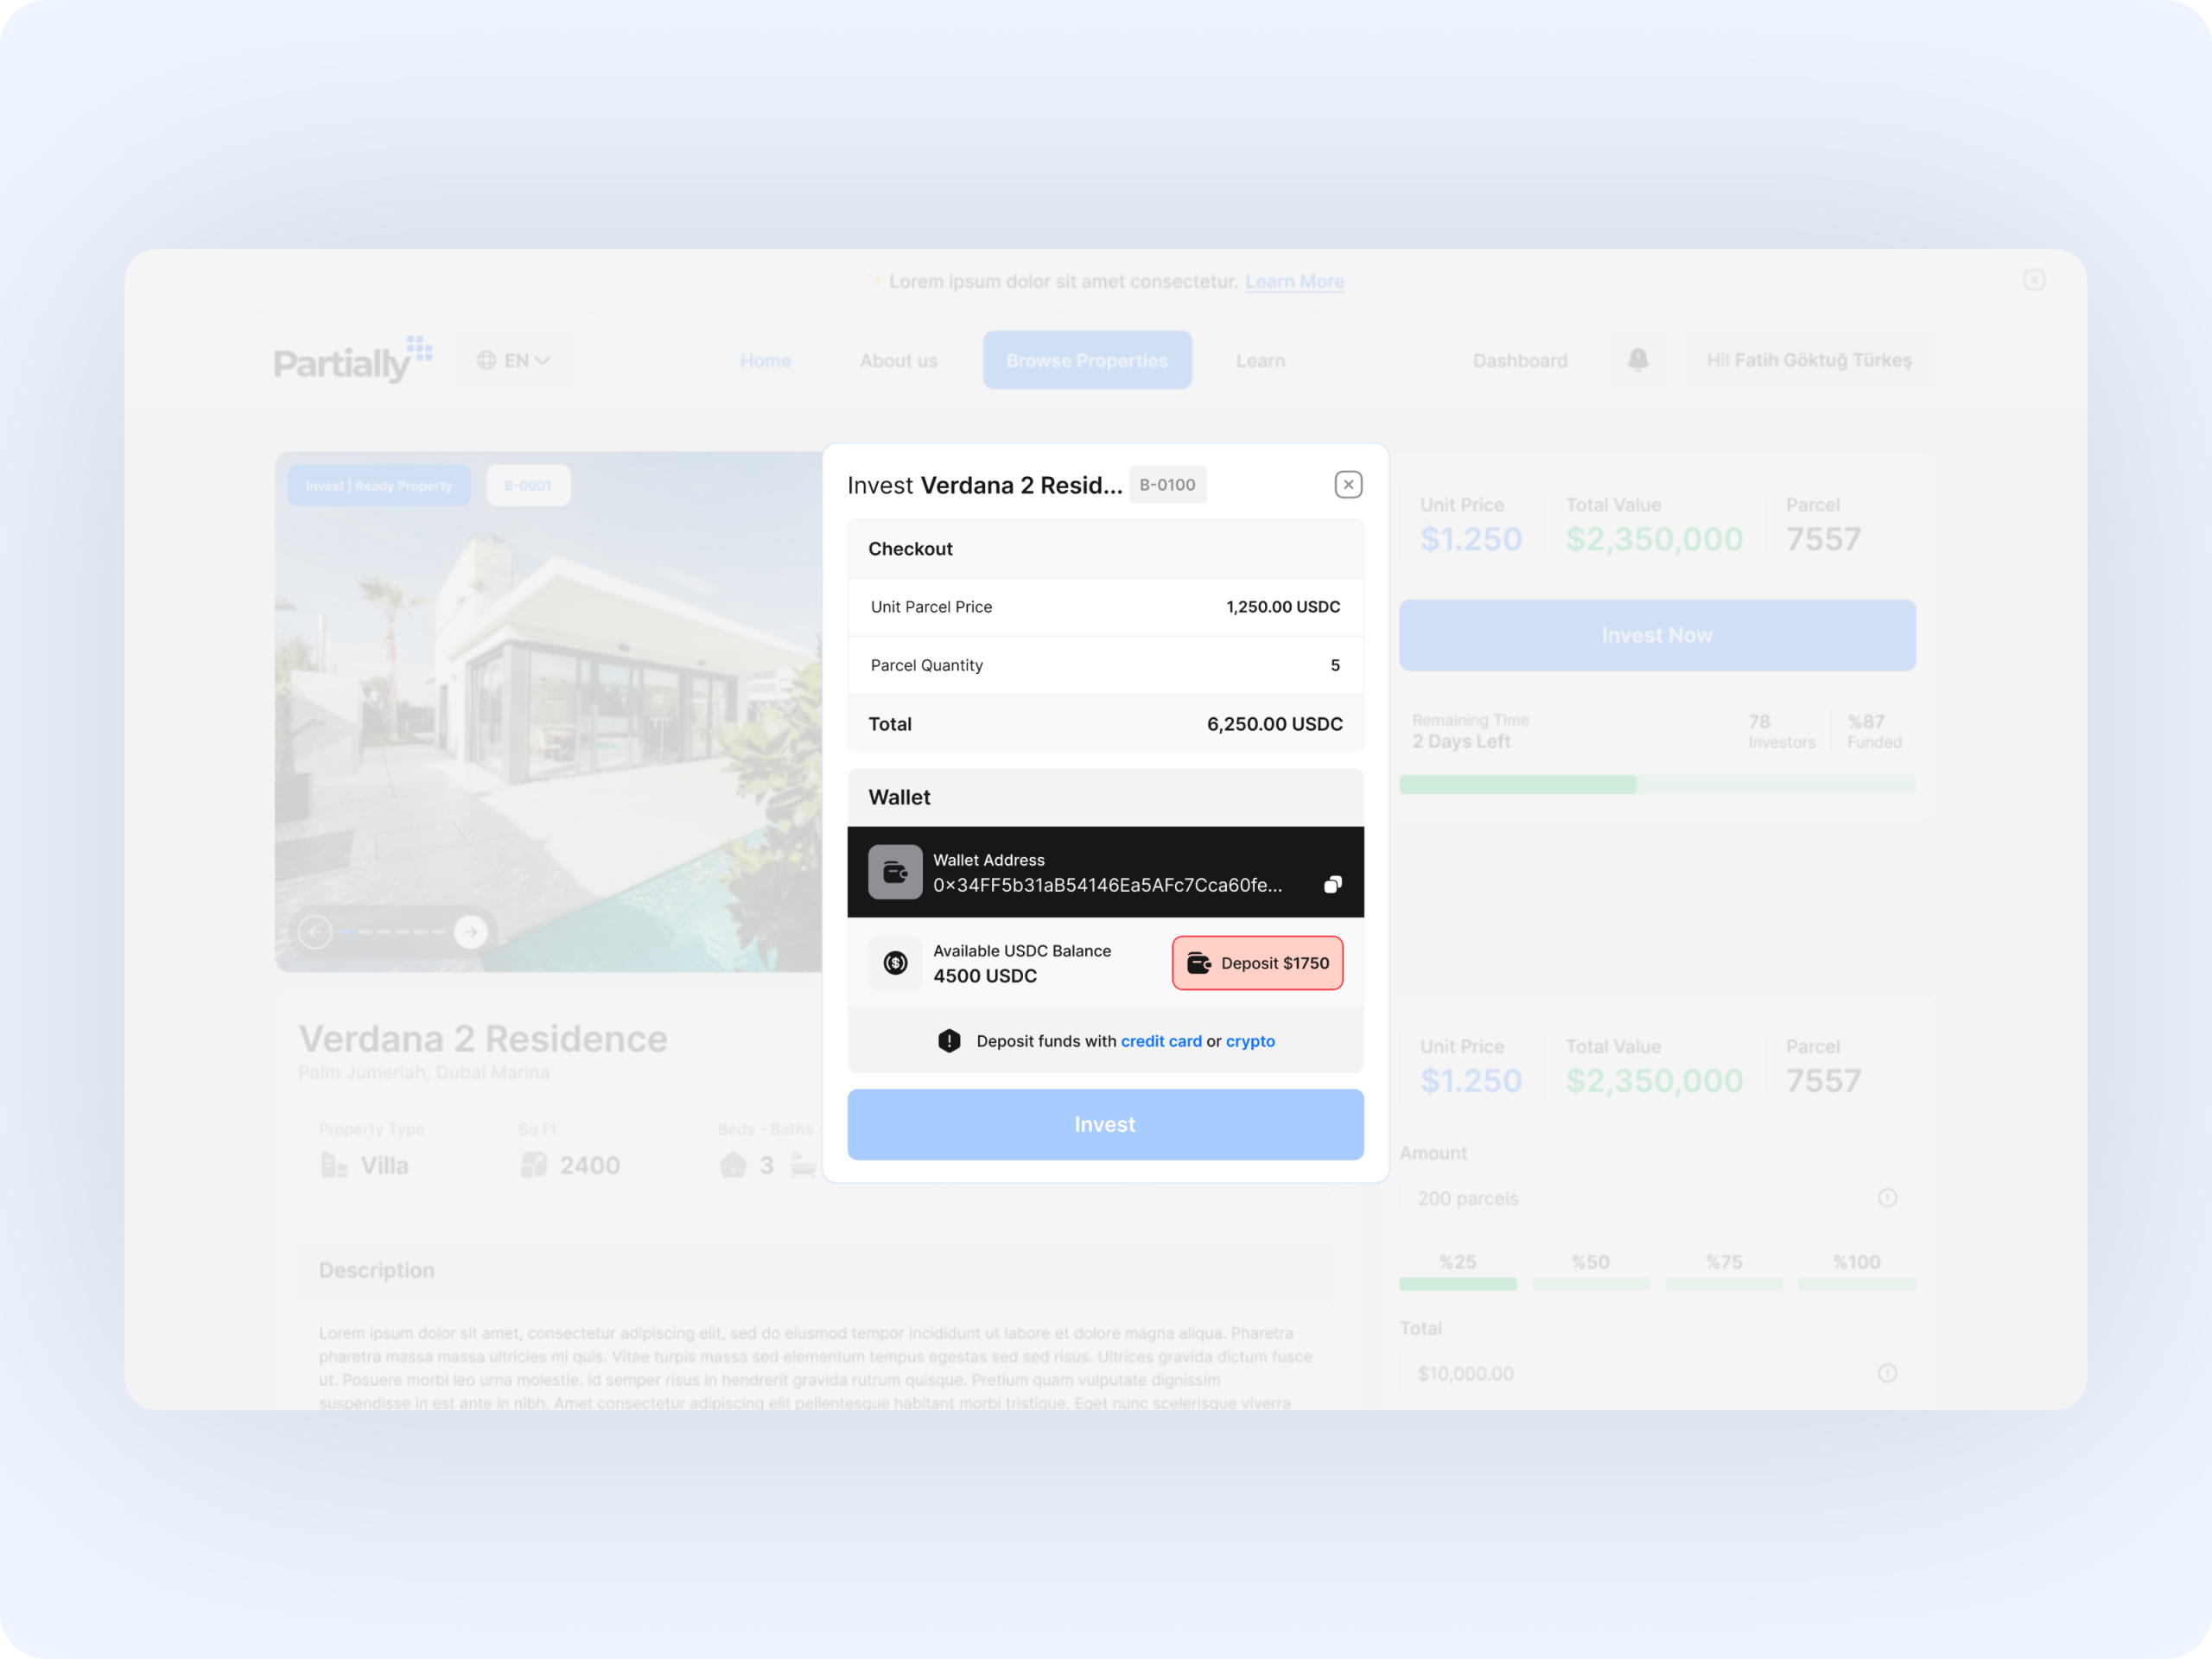Click the 78 Investors count
Screen dimensions: 2212x1659
[1781, 732]
